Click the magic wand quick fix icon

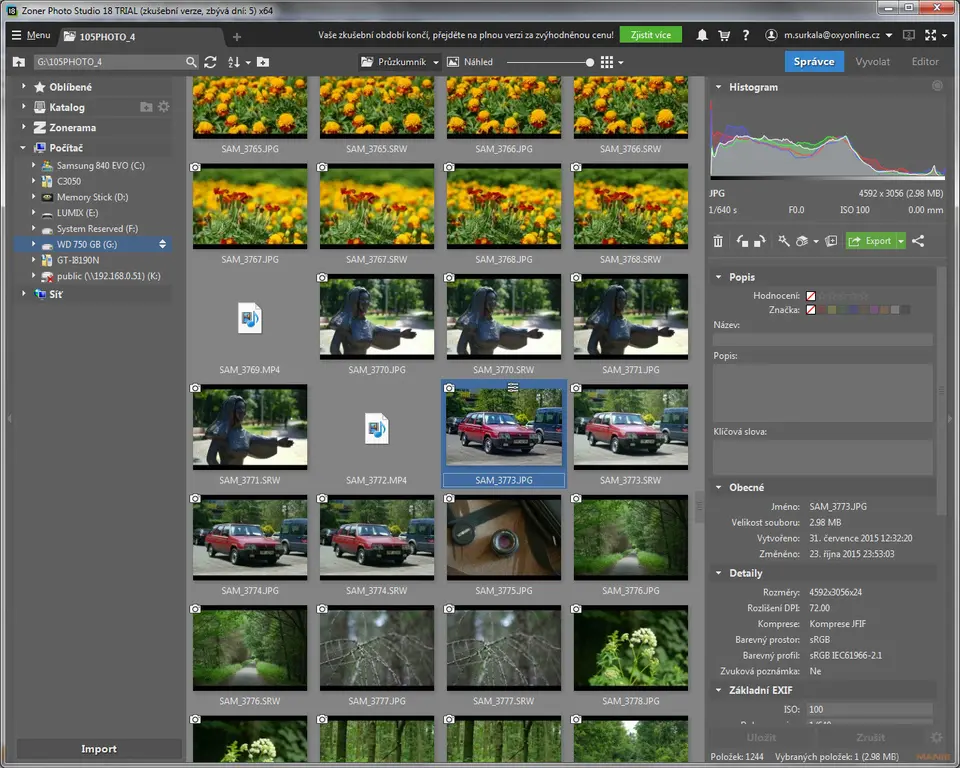783,241
